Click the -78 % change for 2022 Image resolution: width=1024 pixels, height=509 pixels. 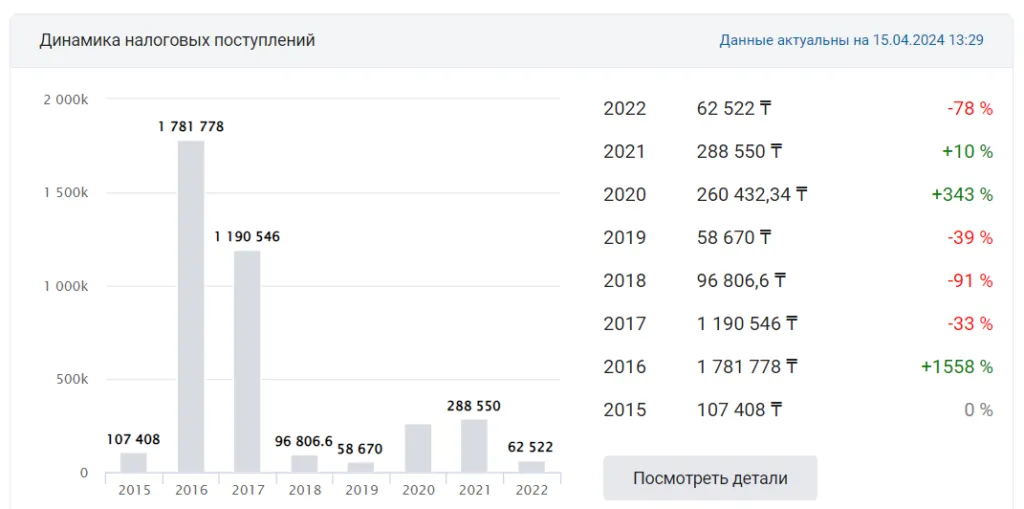pyautogui.click(x=969, y=108)
